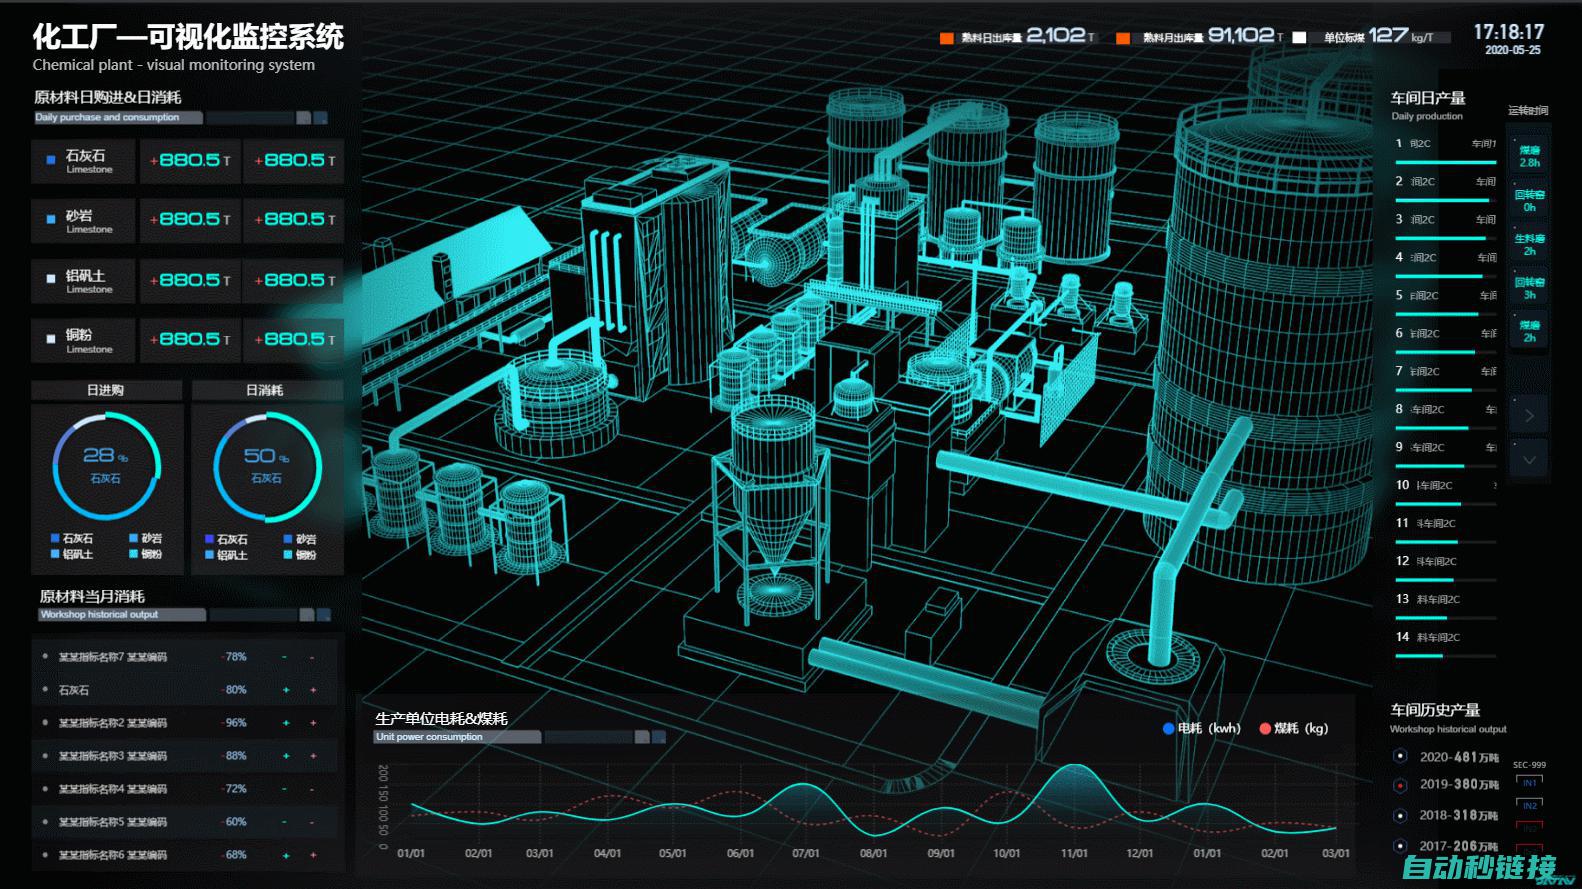Click the blue square in Daily purchase header bar
Viewport: 1582px width, 889px height.
coord(321,118)
